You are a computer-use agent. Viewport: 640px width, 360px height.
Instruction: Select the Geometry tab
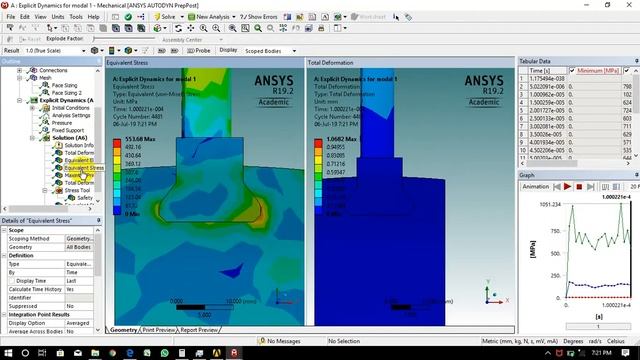[123, 330]
